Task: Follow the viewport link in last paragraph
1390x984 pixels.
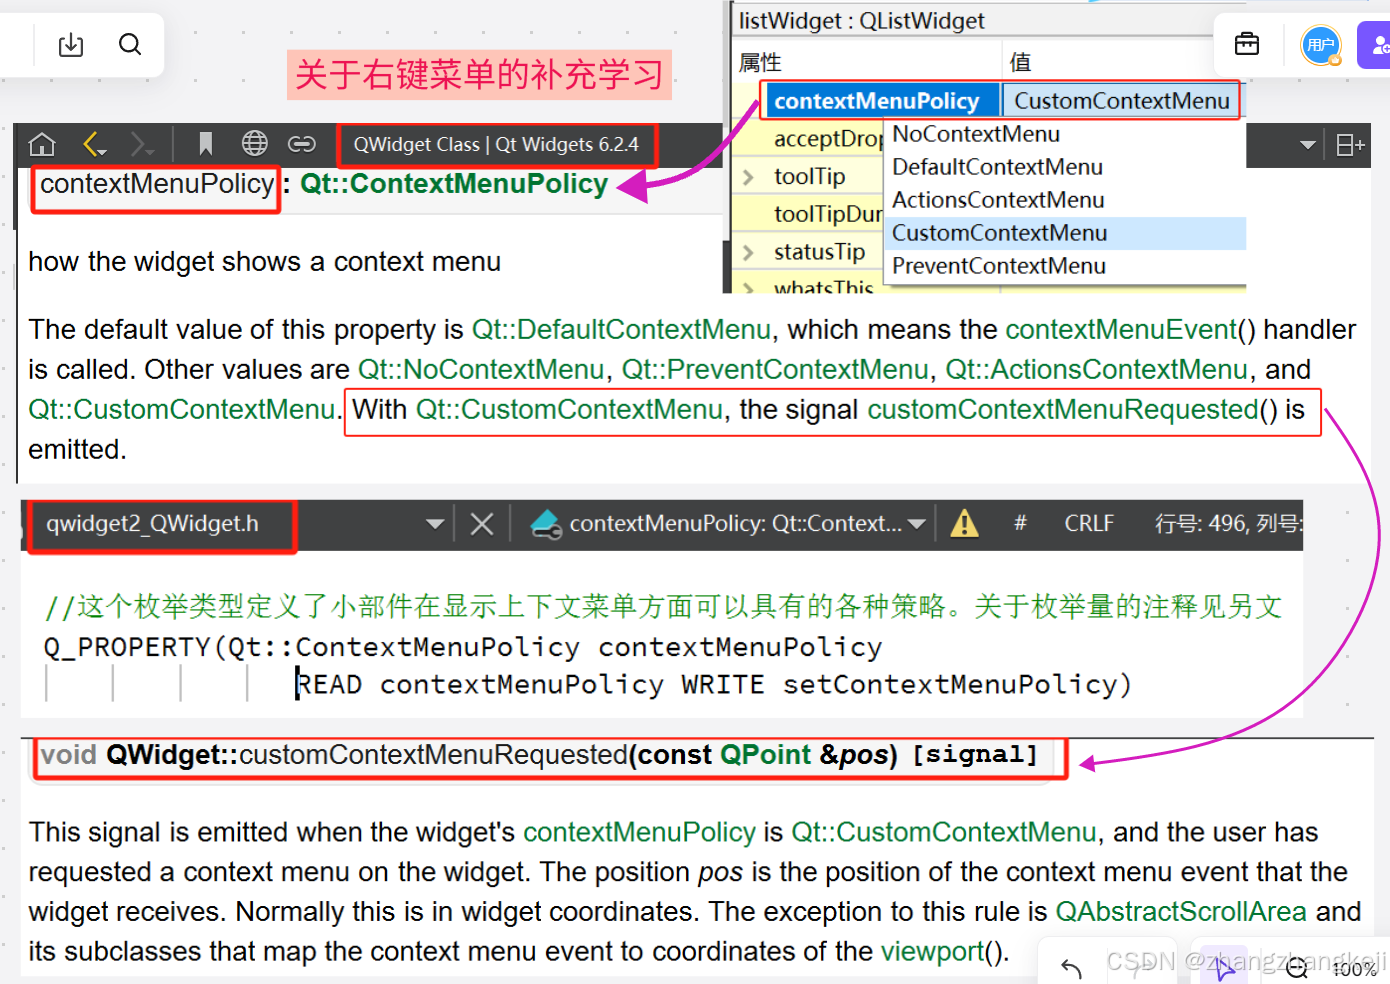Action: coord(932,952)
